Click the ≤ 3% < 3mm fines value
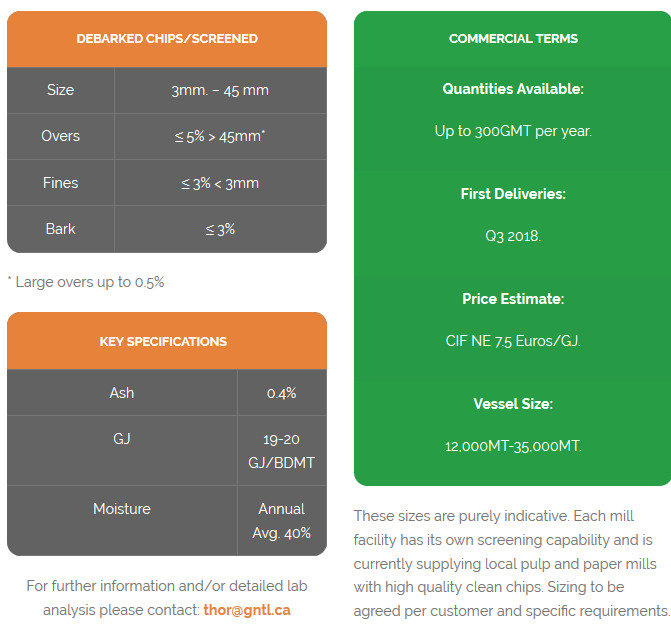This screenshot has width=671, height=642. (x=220, y=183)
